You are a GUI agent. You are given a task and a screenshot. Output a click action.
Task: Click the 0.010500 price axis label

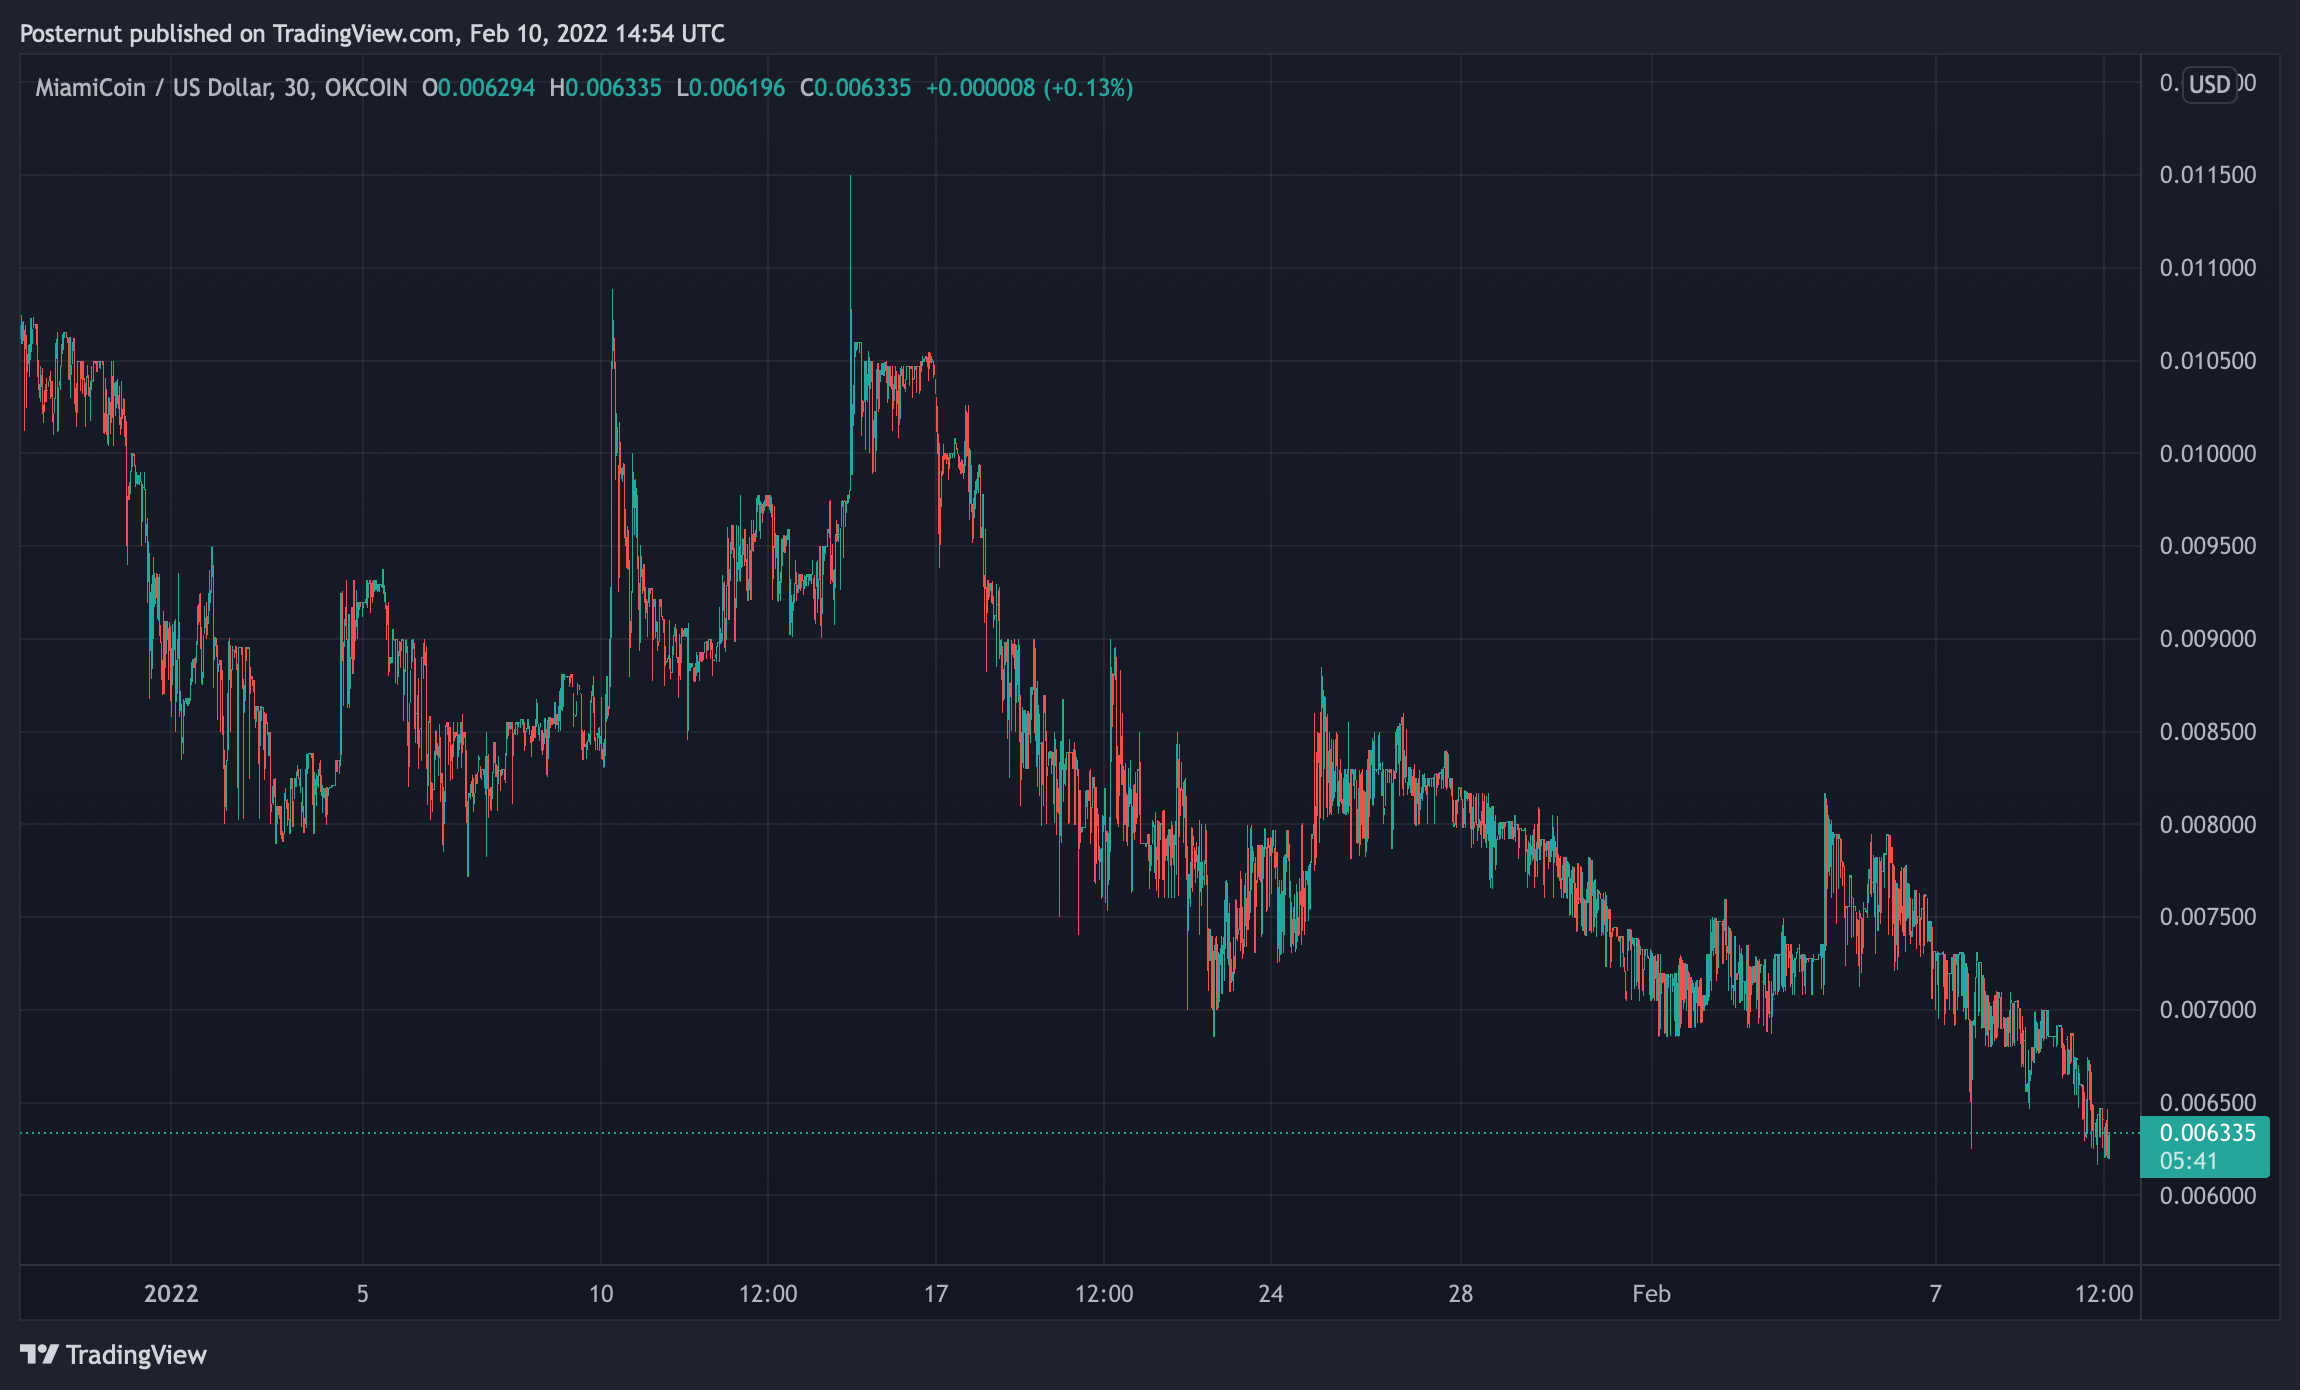pos(2208,361)
